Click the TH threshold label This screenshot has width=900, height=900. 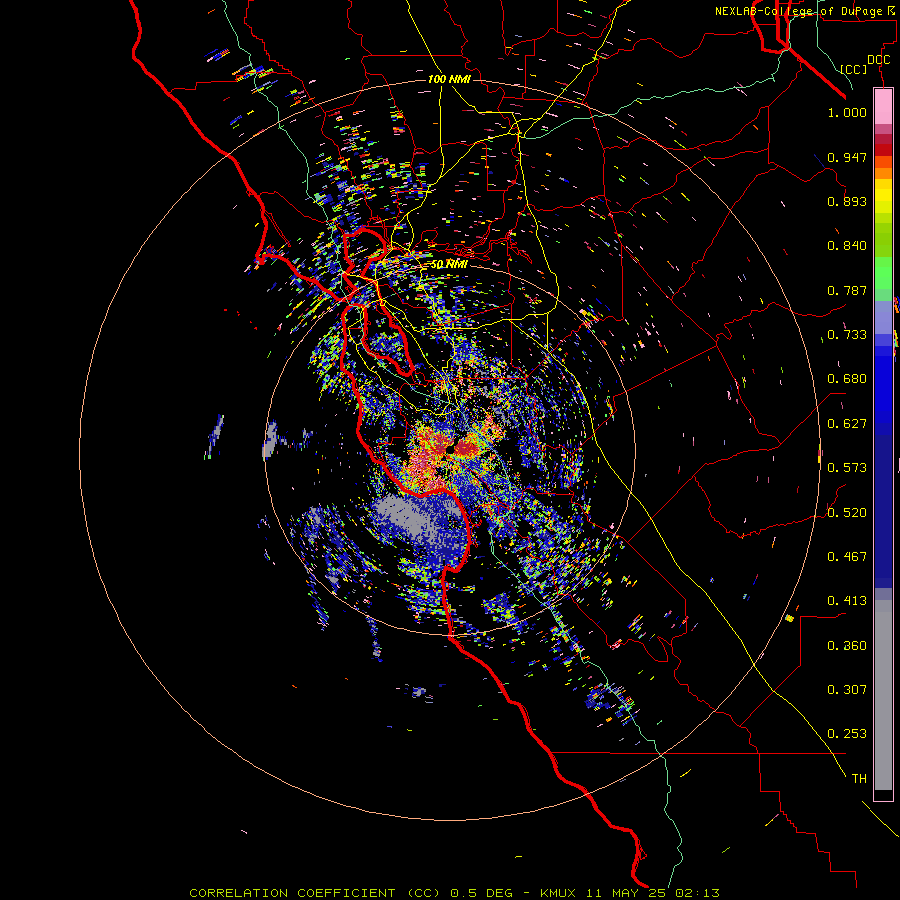pos(859,779)
